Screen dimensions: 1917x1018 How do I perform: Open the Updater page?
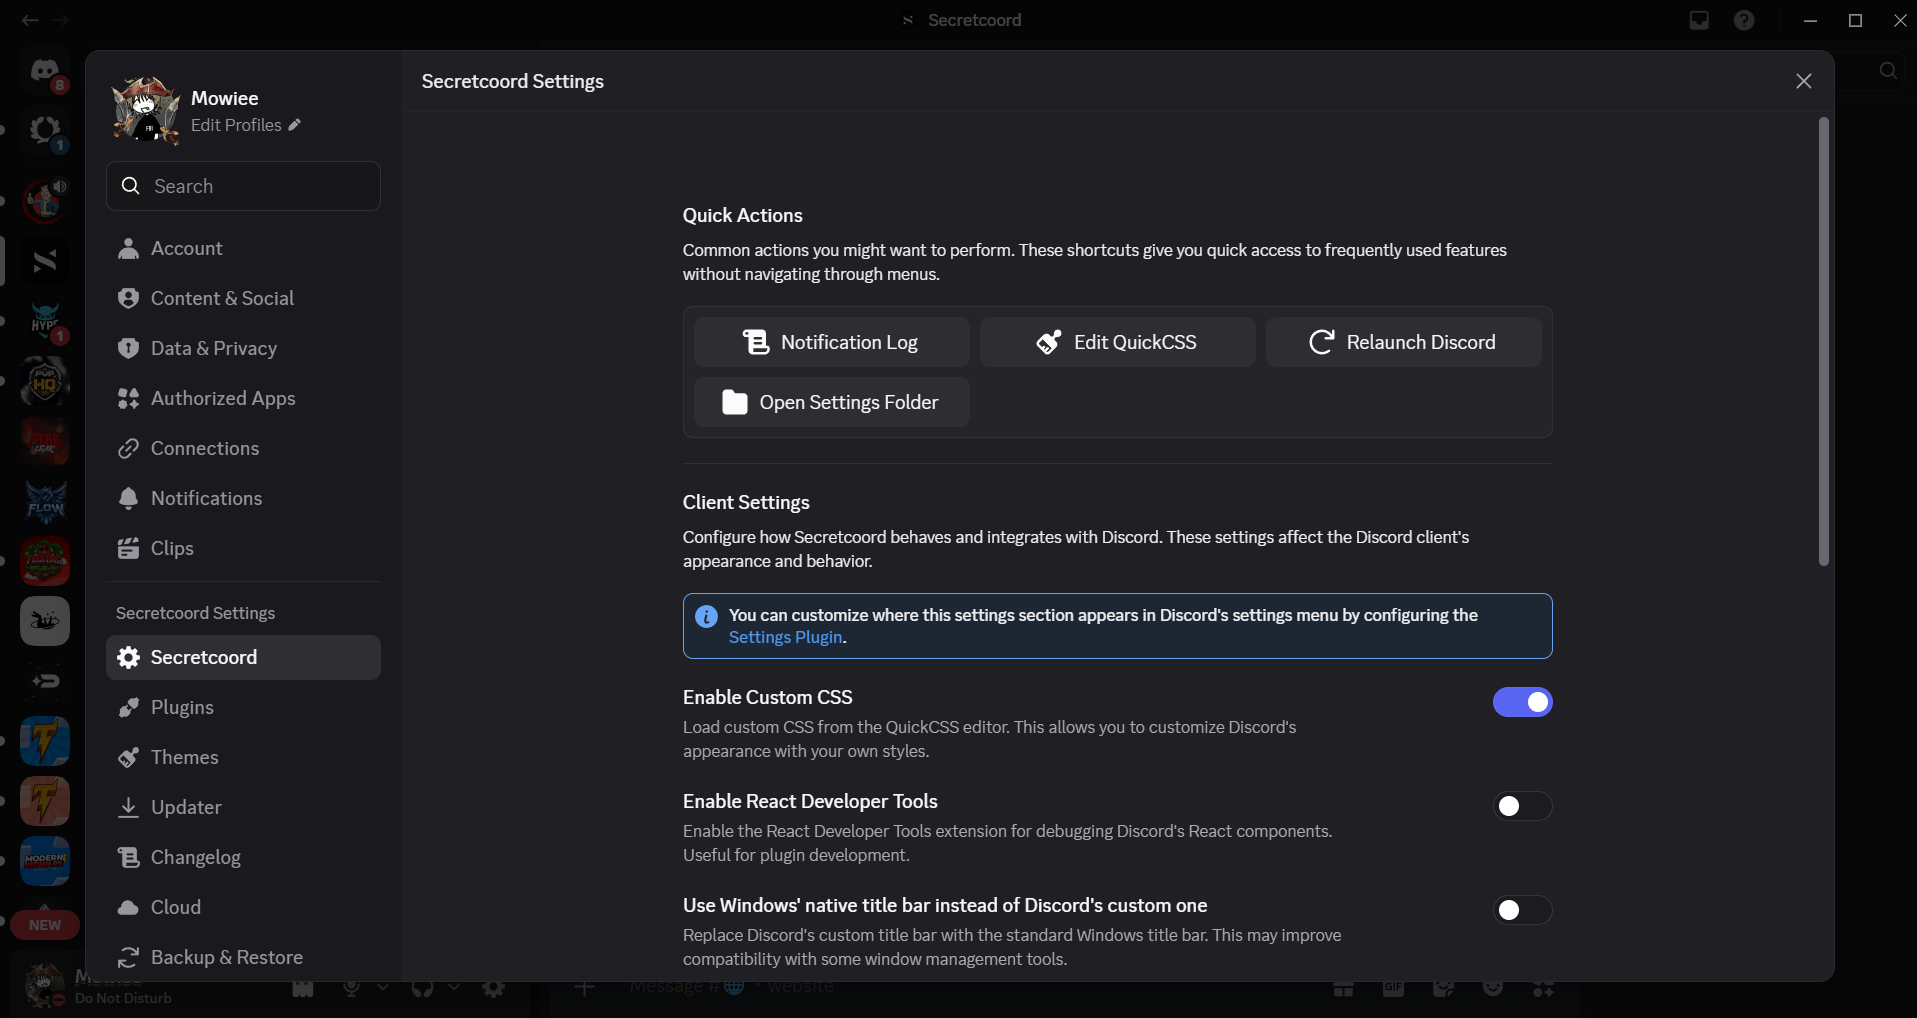tap(243, 807)
